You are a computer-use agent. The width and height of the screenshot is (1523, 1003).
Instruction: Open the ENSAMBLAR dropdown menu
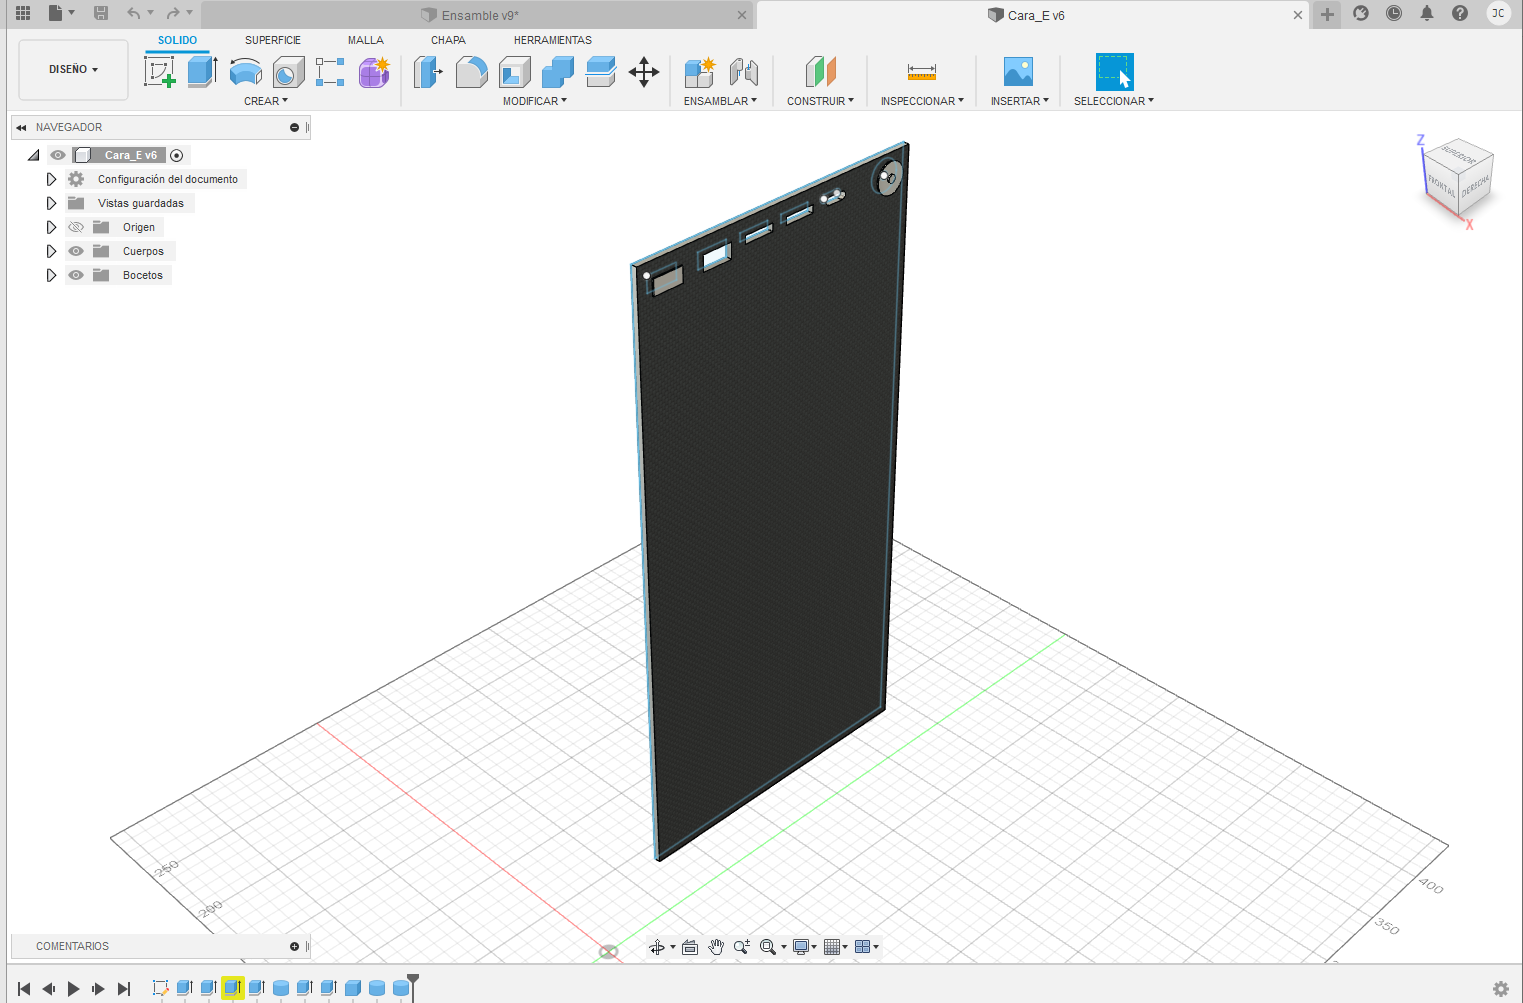720,101
